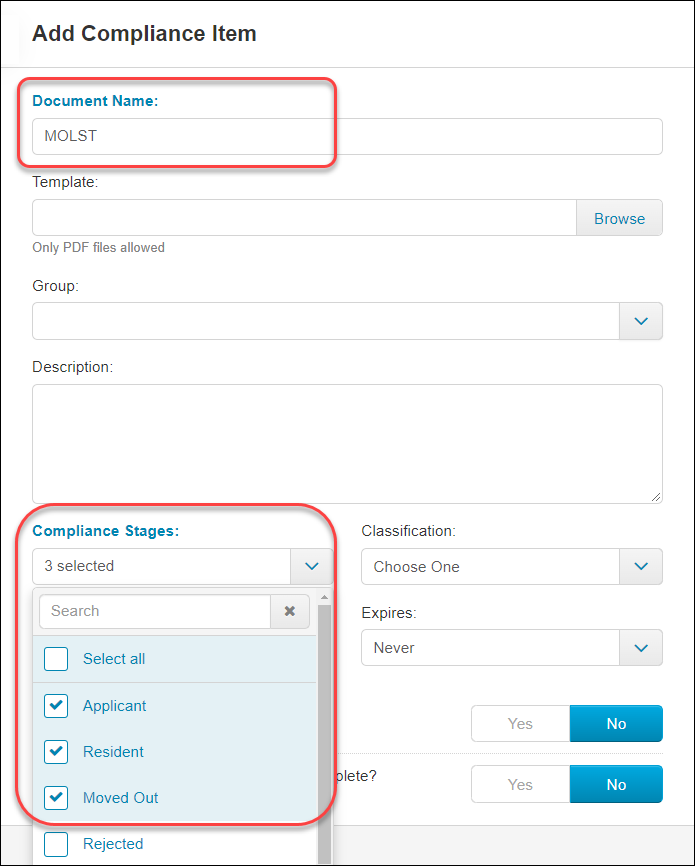
Task: Check the Rejected stage checkbox
Action: [x=56, y=844]
